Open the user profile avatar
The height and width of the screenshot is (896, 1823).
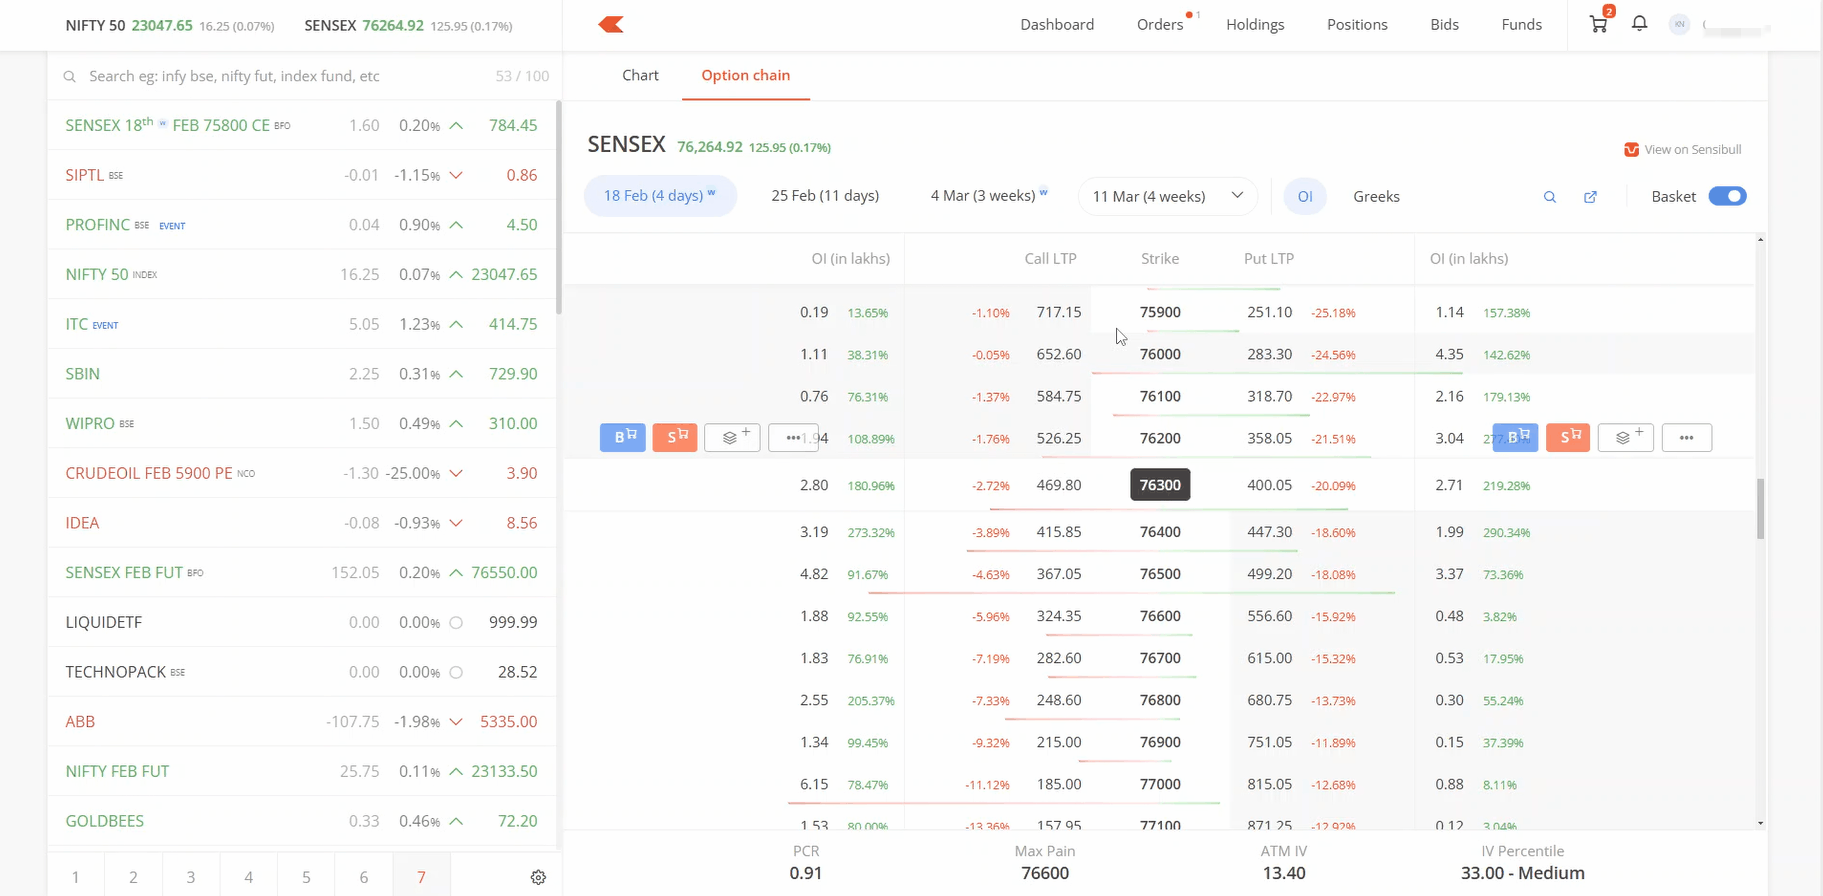click(1679, 24)
